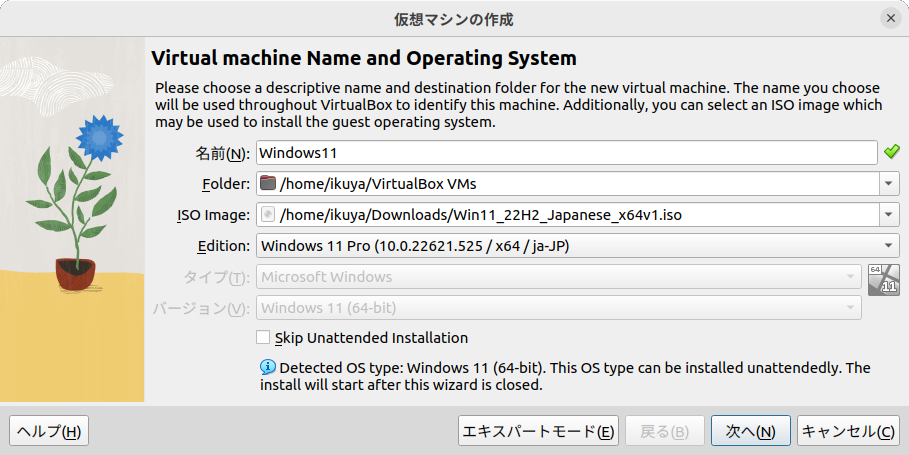The height and width of the screenshot is (455, 909).
Task: Open the Folder dropdown arrow
Action: (889, 184)
